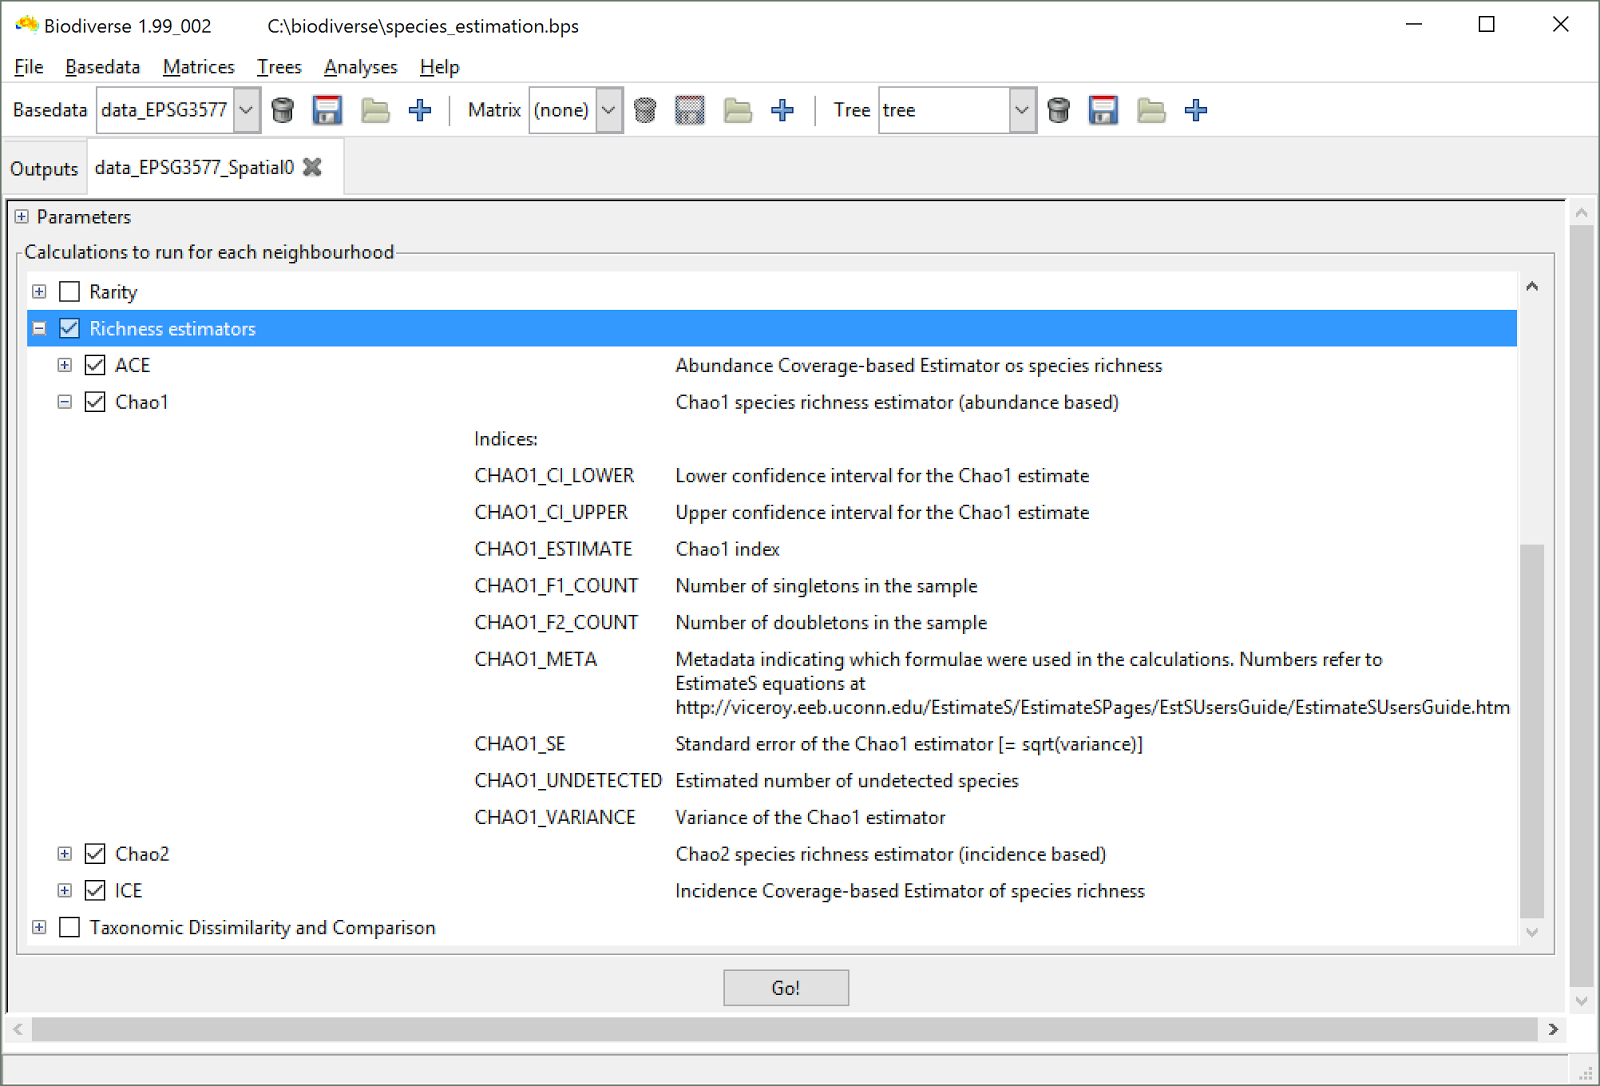Disable the Chao2 estimator
The image size is (1600, 1086).
[x=95, y=853]
